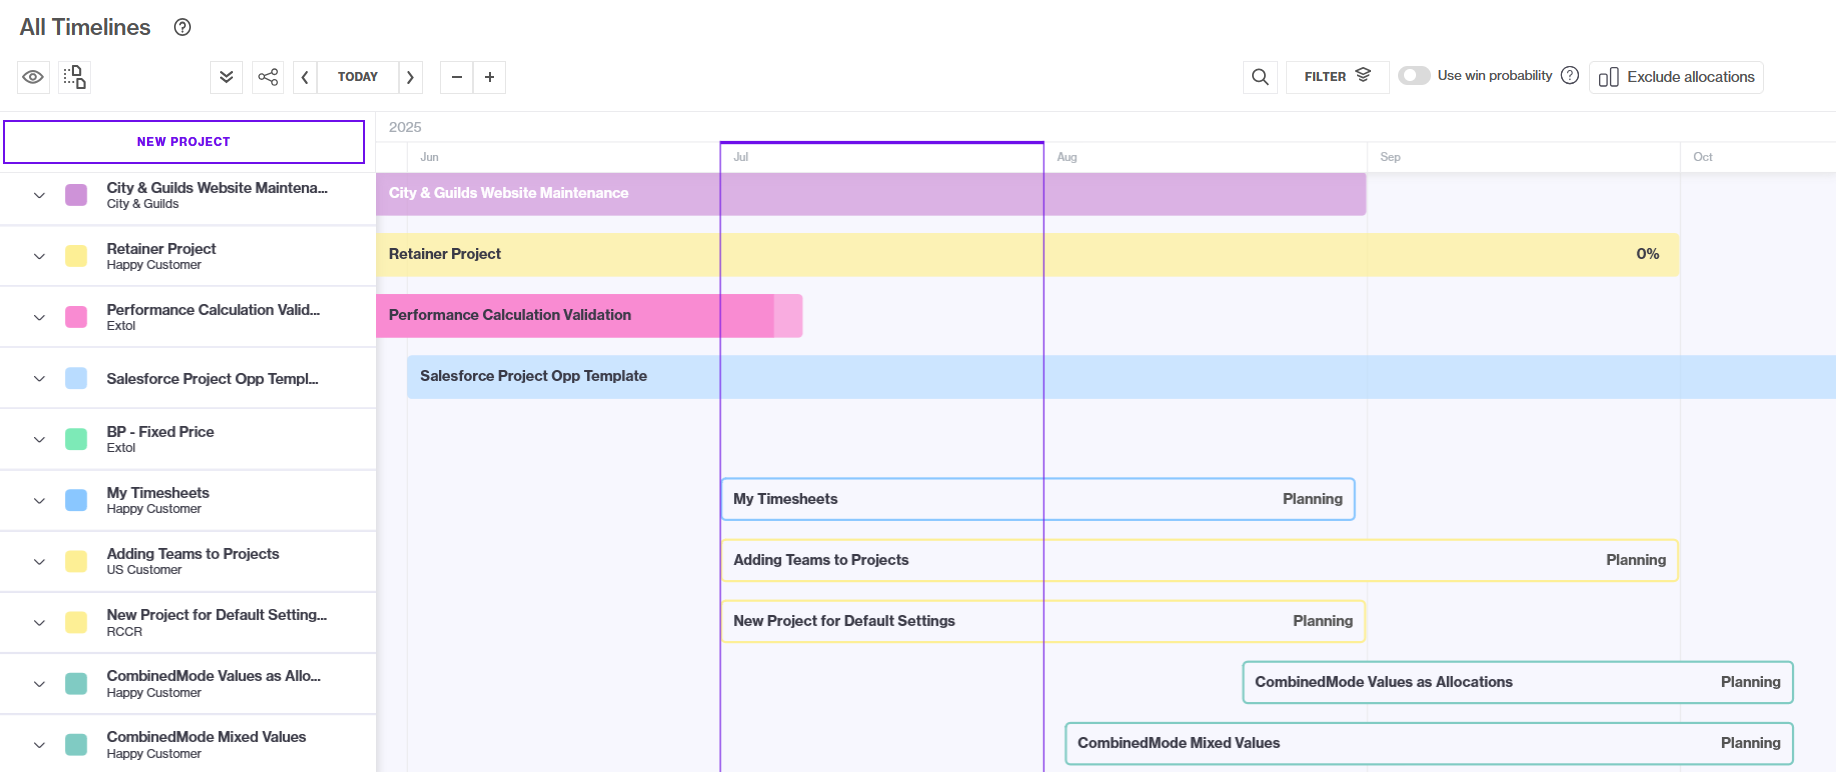Viewport: 1836px width, 772px height.
Task: Click Adding Teams to Projects planning bar
Action: 1199,560
